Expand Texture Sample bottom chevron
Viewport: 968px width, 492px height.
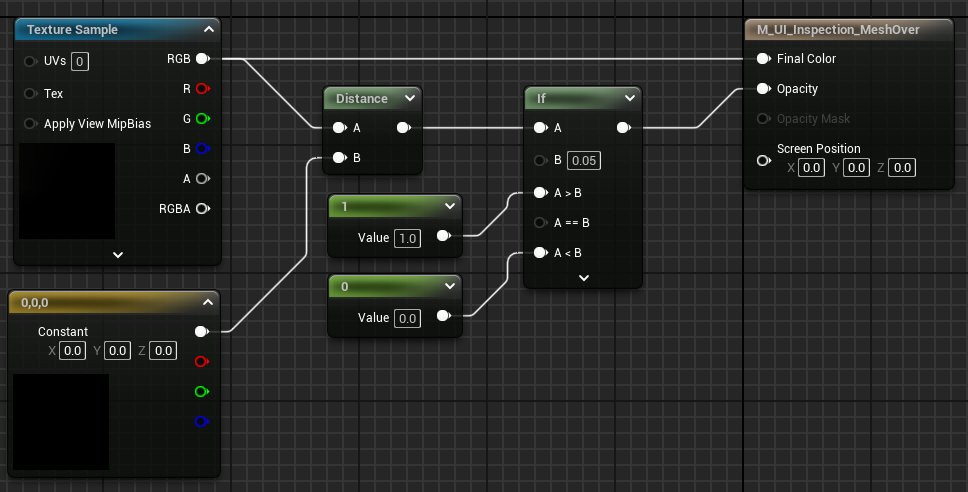[x=118, y=255]
